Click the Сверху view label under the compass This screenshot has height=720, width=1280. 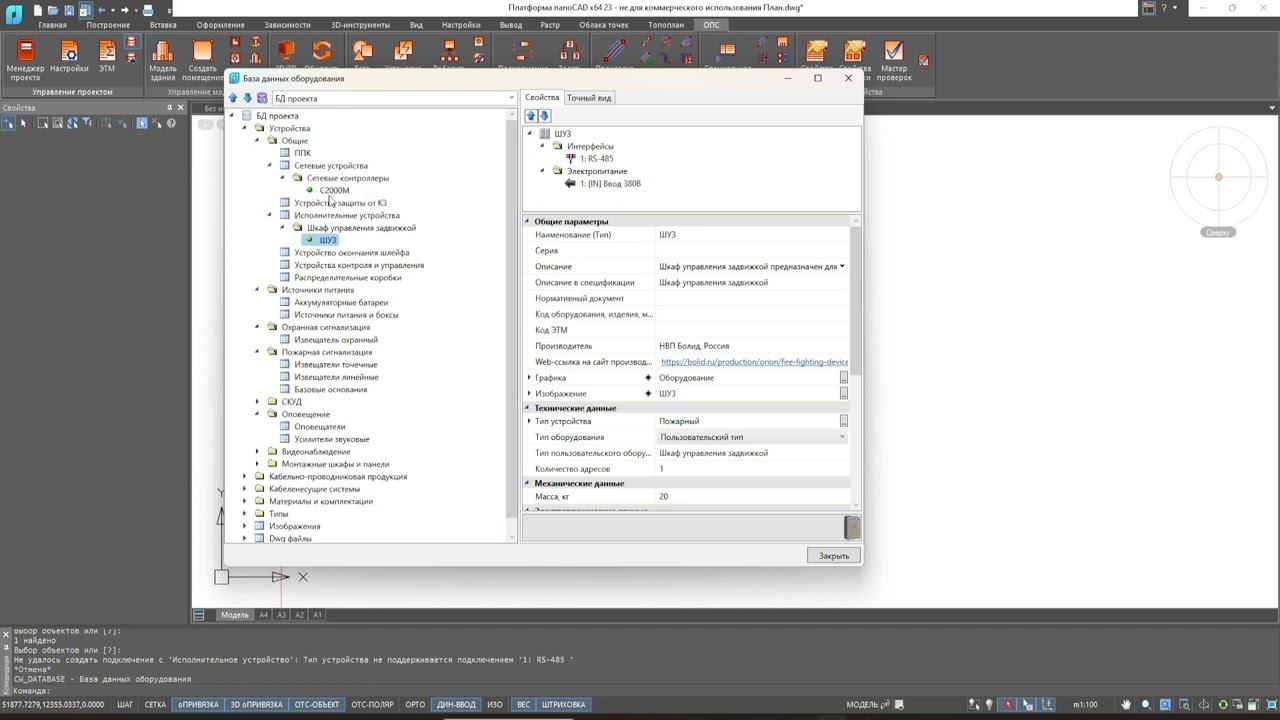1218,232
